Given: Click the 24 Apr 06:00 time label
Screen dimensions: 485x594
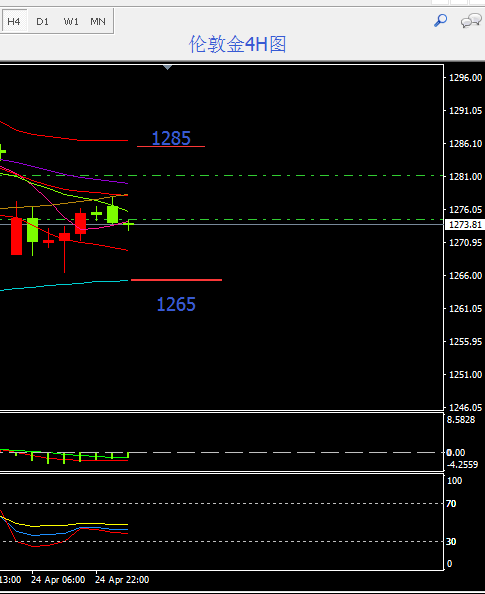Looking at the screenshot, I should click(x=58, y=580).
